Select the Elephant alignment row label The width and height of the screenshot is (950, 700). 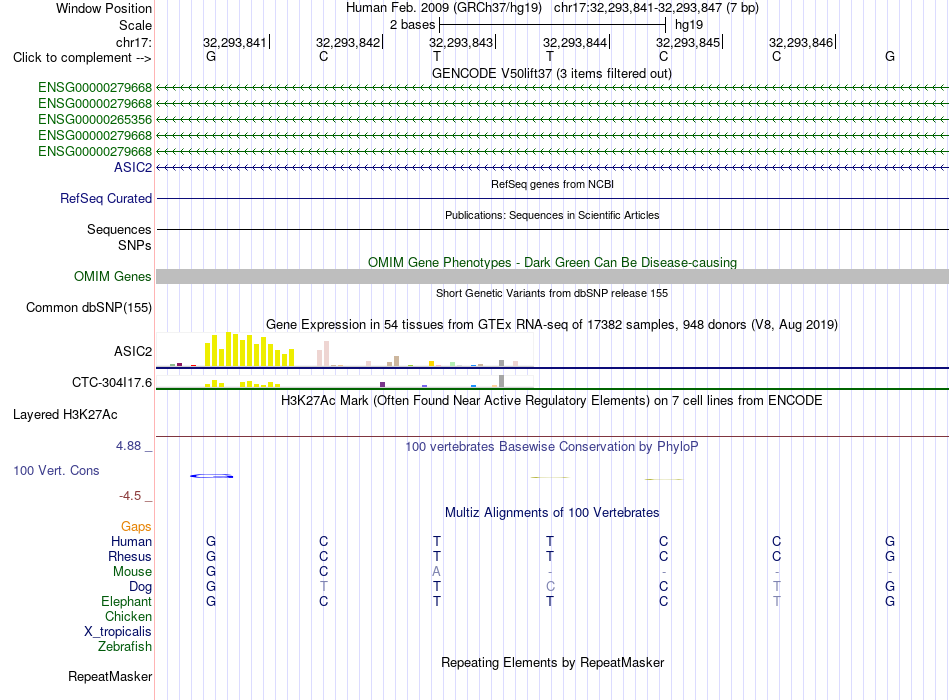point(127,602)
